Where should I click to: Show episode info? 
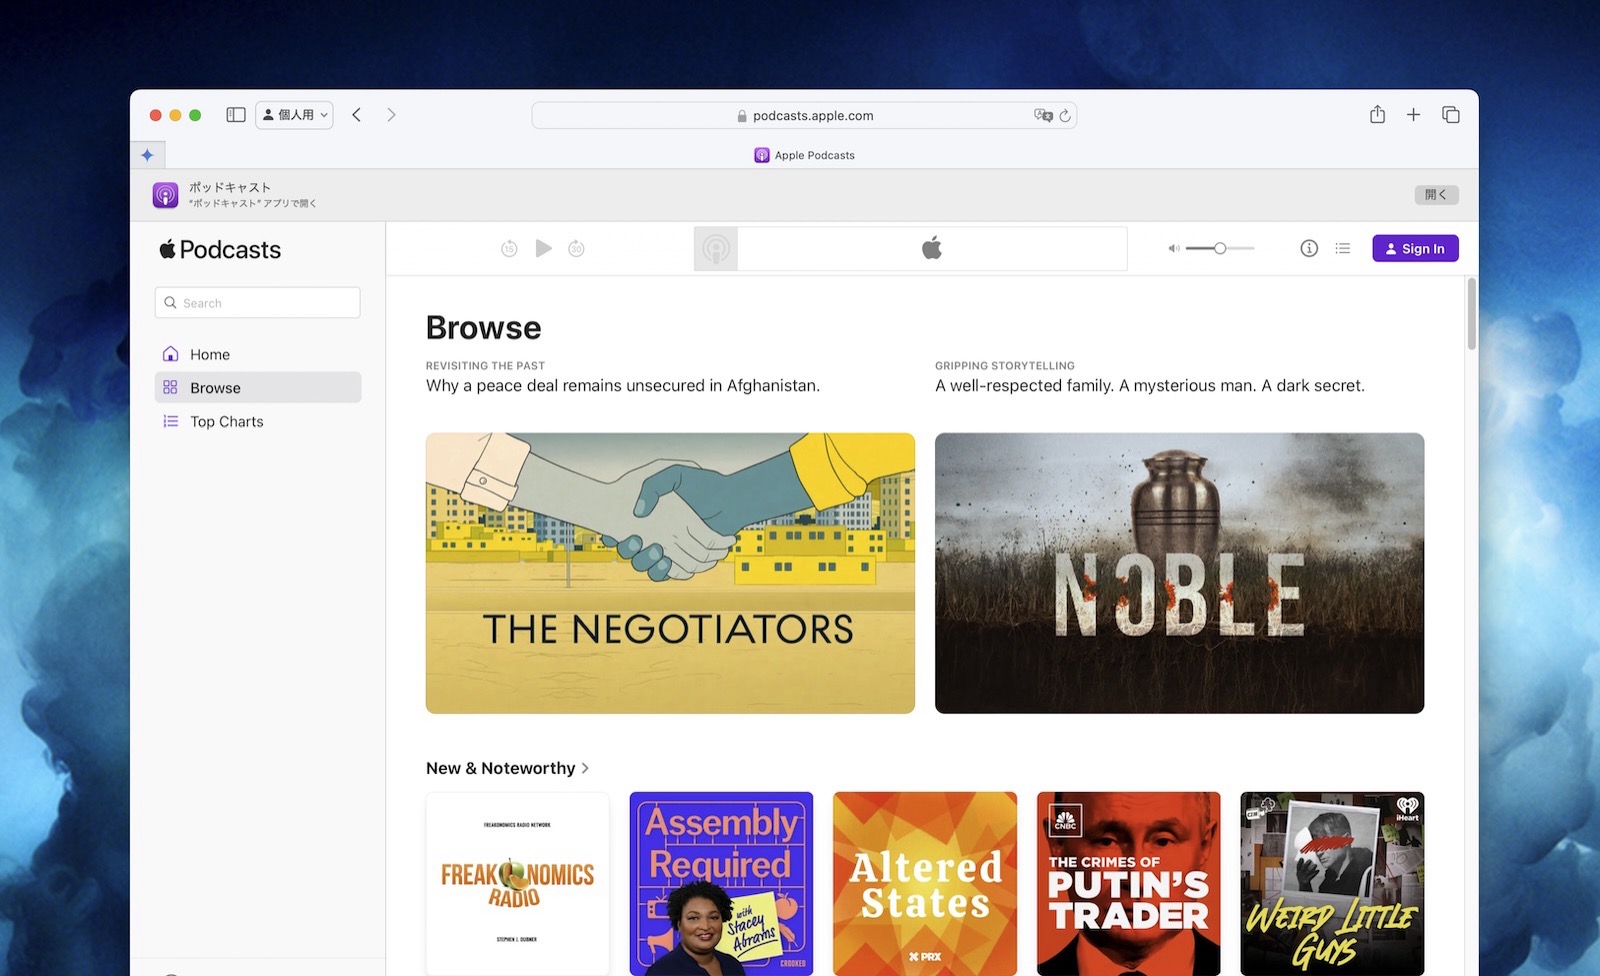1309,248
